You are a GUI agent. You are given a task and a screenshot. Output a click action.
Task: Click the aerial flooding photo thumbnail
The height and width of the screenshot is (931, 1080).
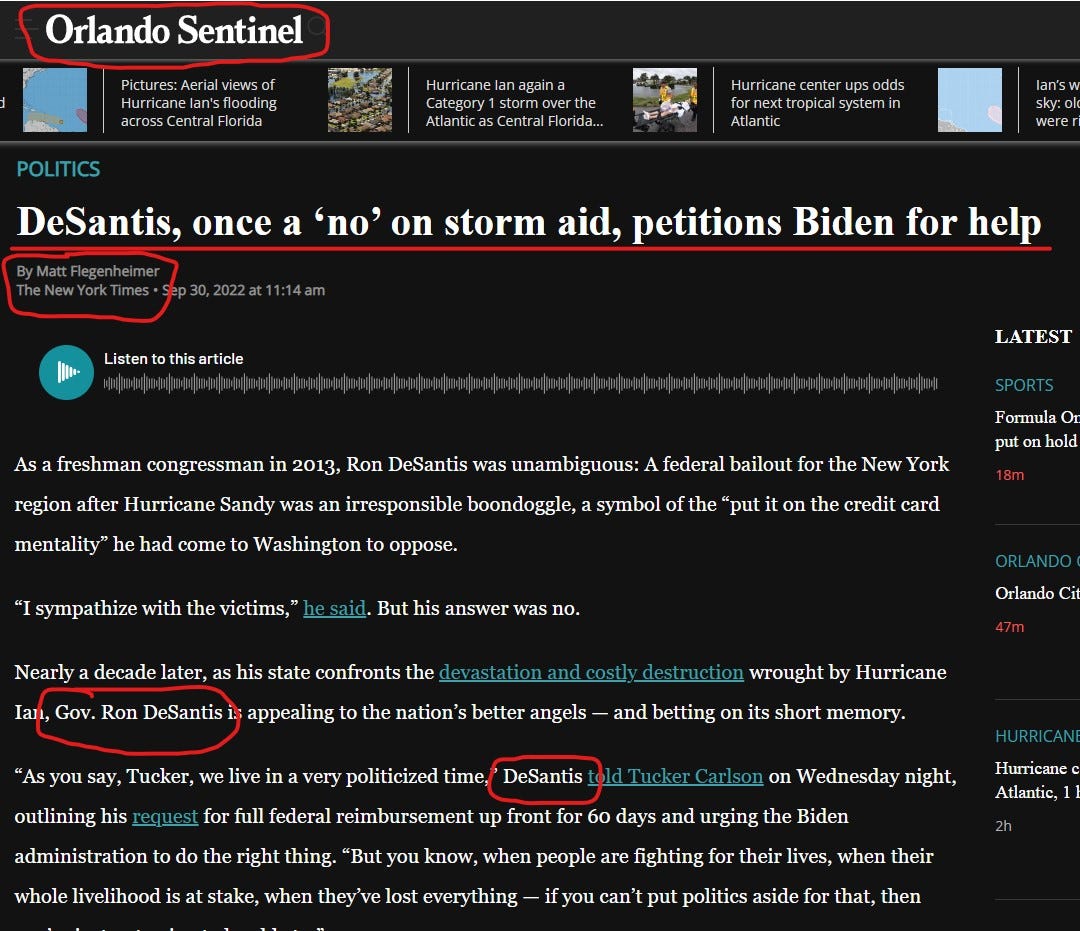[360, 100]
